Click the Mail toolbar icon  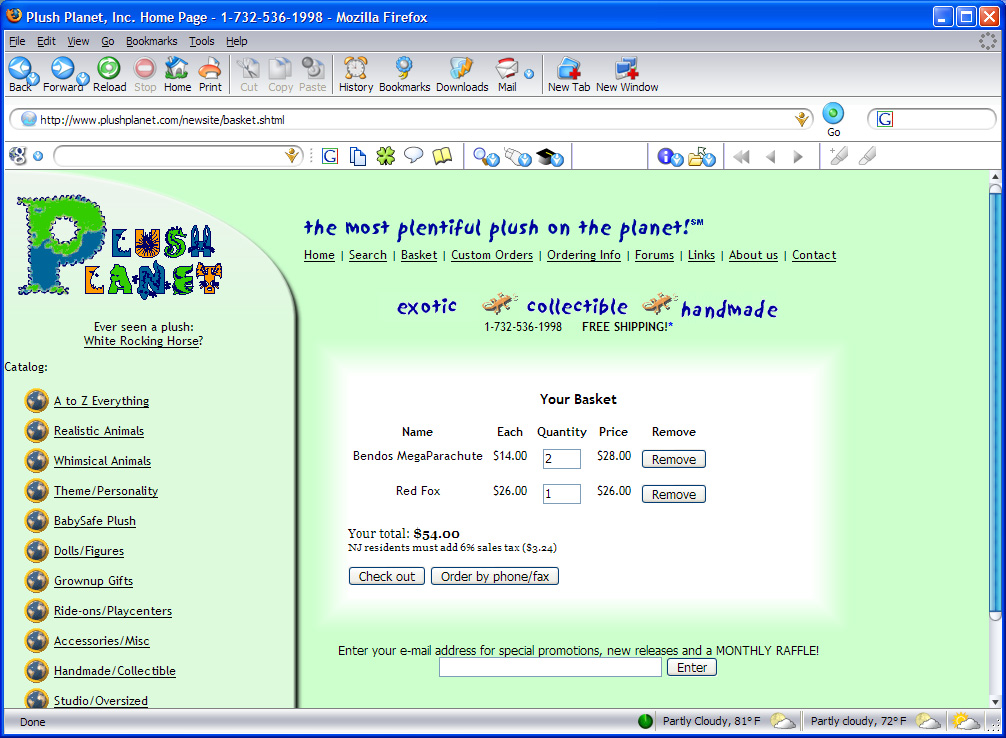[506, 69]
